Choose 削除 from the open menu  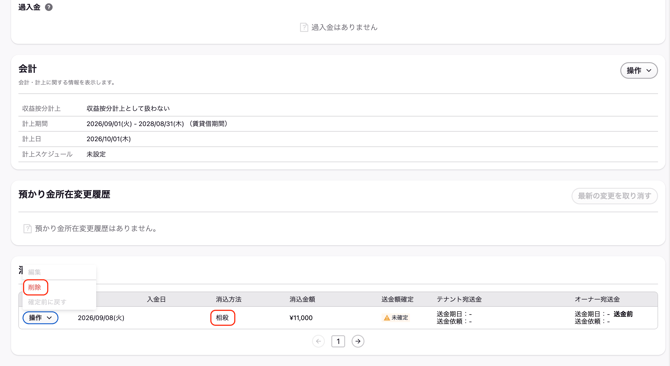click(x=35, y=287)
